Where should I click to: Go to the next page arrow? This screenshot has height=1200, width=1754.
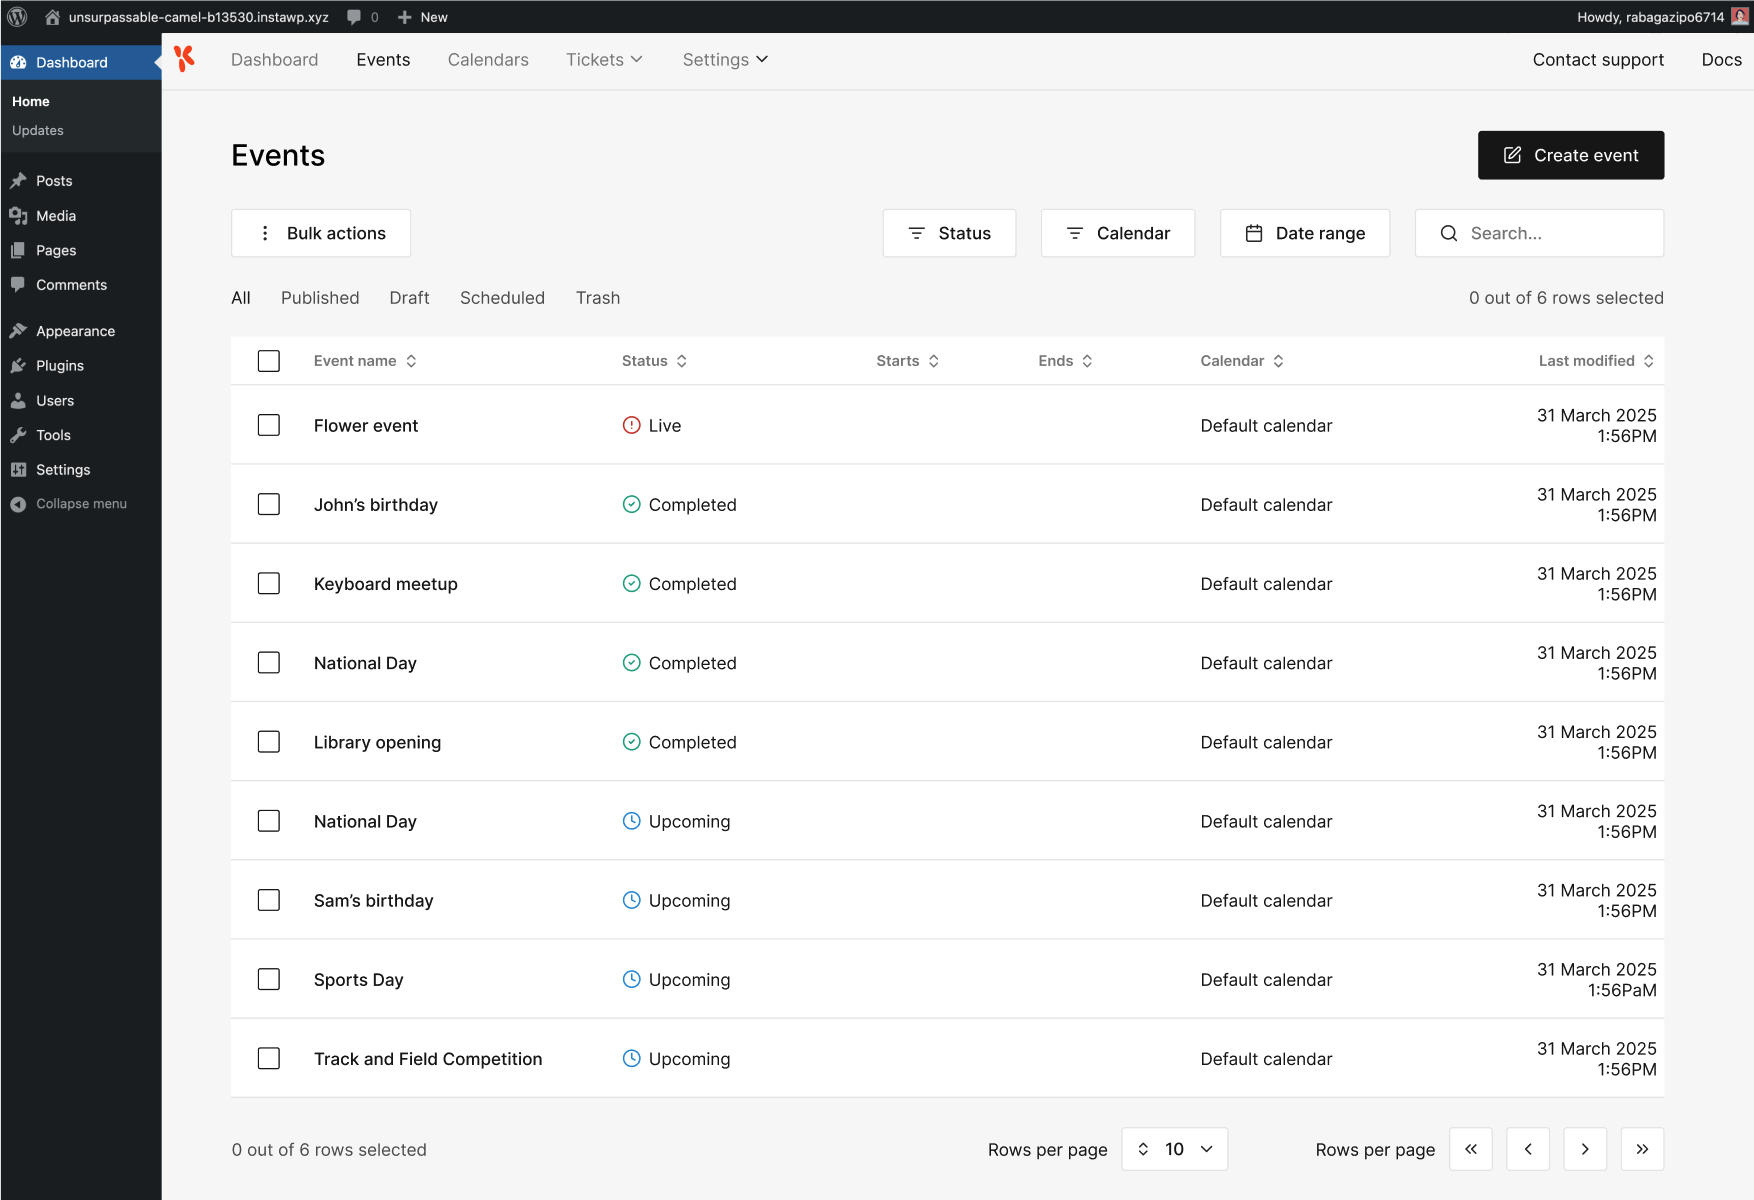pos(1585,1149)
